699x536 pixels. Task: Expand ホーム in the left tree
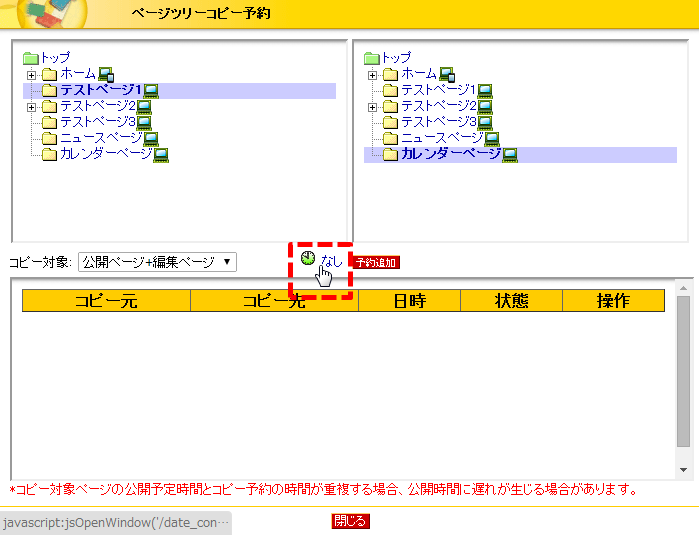[x=31, y=75]
